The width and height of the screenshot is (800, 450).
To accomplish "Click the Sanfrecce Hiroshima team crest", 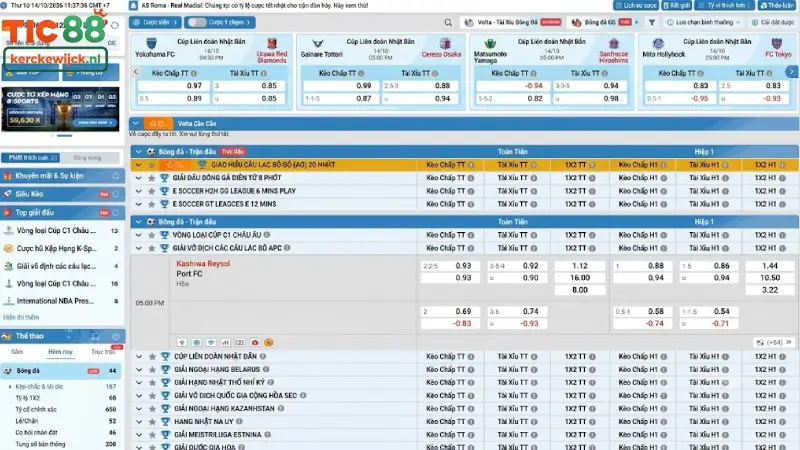I will 613,44.
